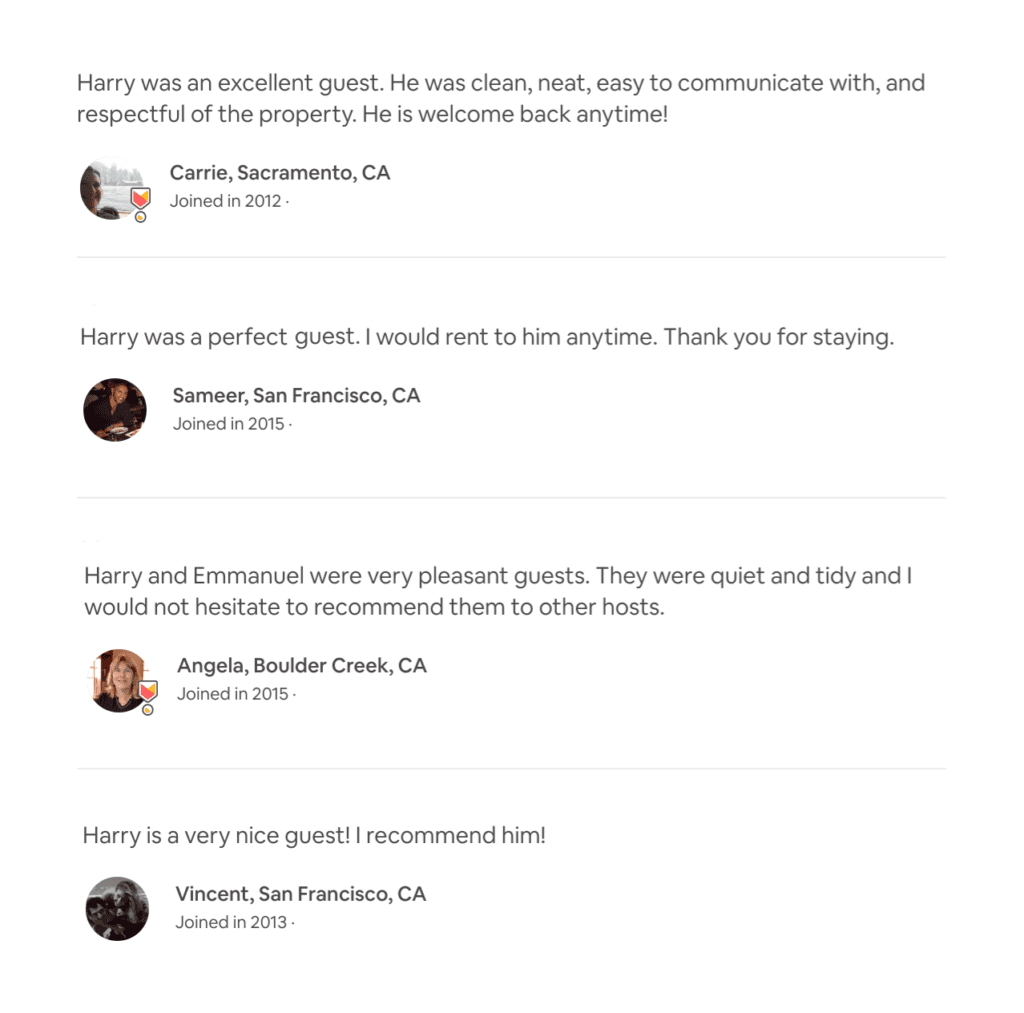Click the name Vincent, San Francisco, CA

point(300,893)
